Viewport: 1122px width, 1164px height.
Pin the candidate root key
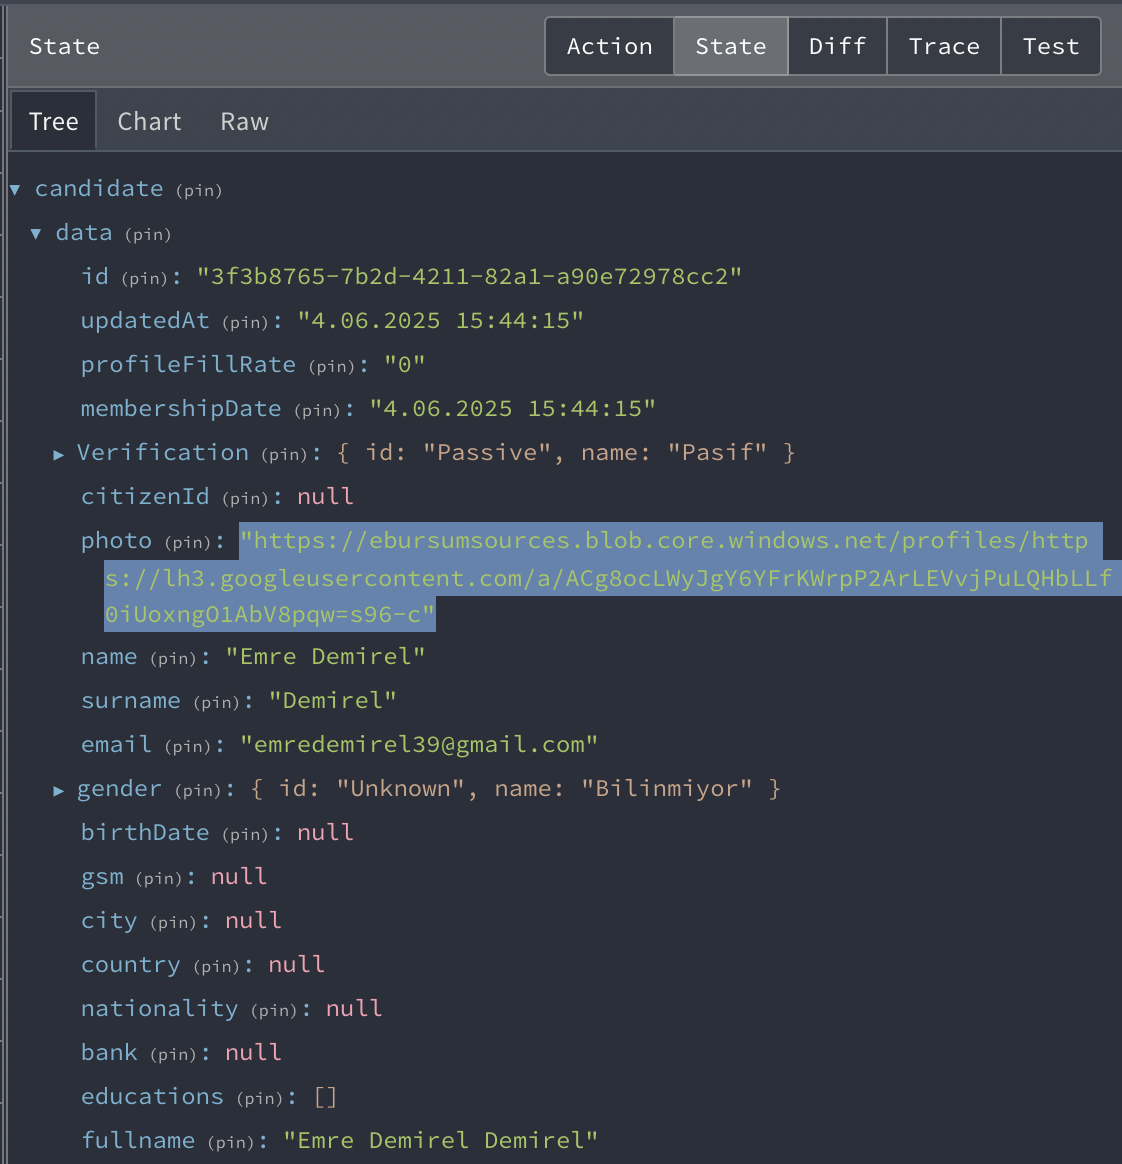tap(199, 190)
